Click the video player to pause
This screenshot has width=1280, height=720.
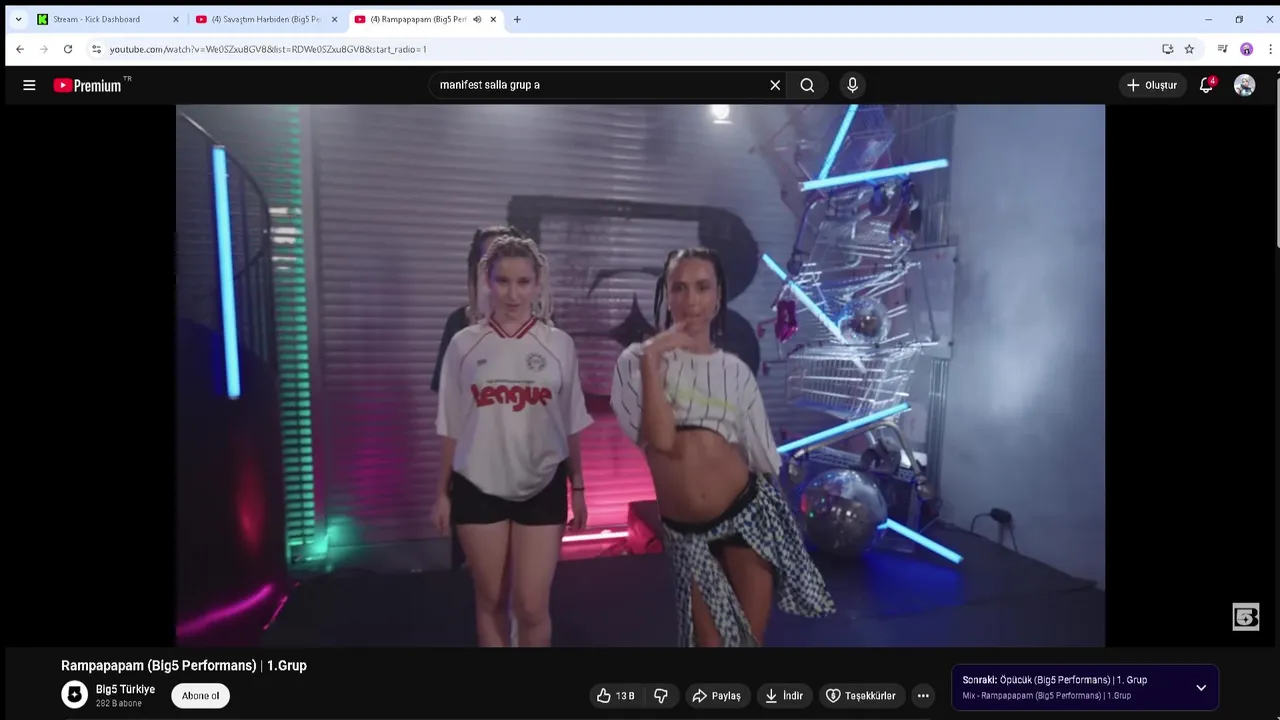tap(640, 375)
